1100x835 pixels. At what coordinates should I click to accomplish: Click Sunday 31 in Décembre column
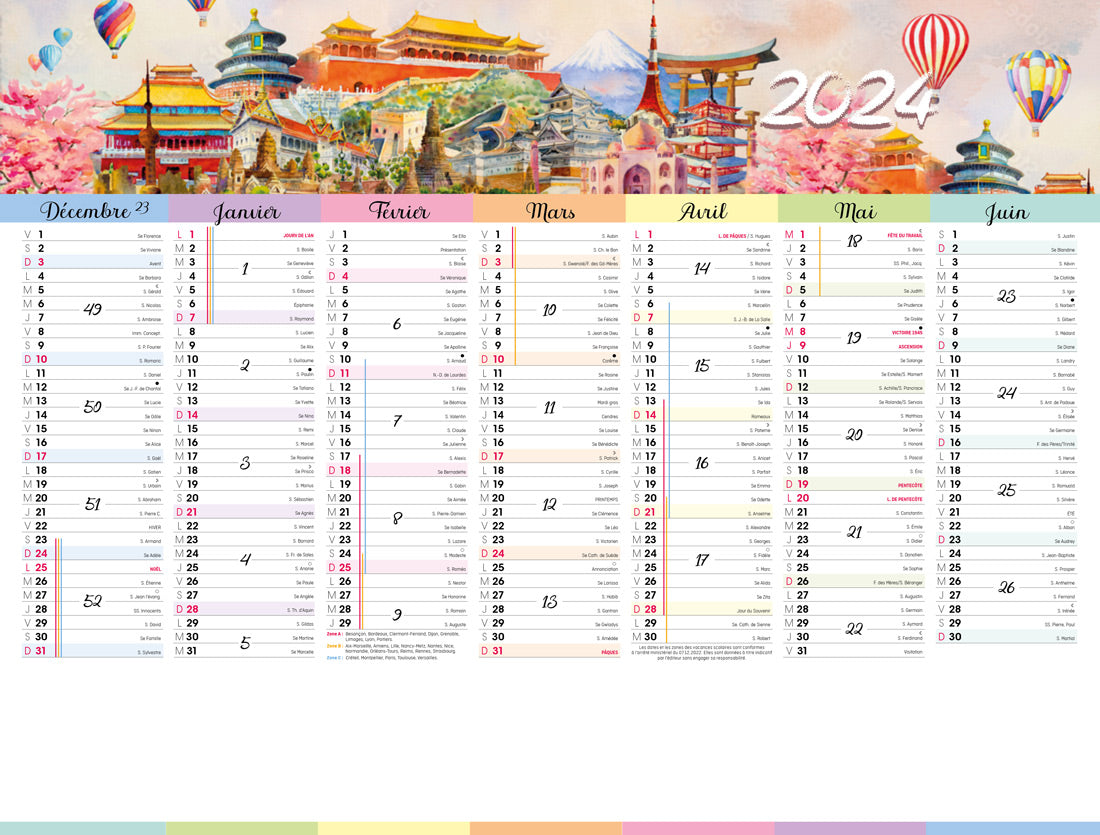tap(93, 650)
